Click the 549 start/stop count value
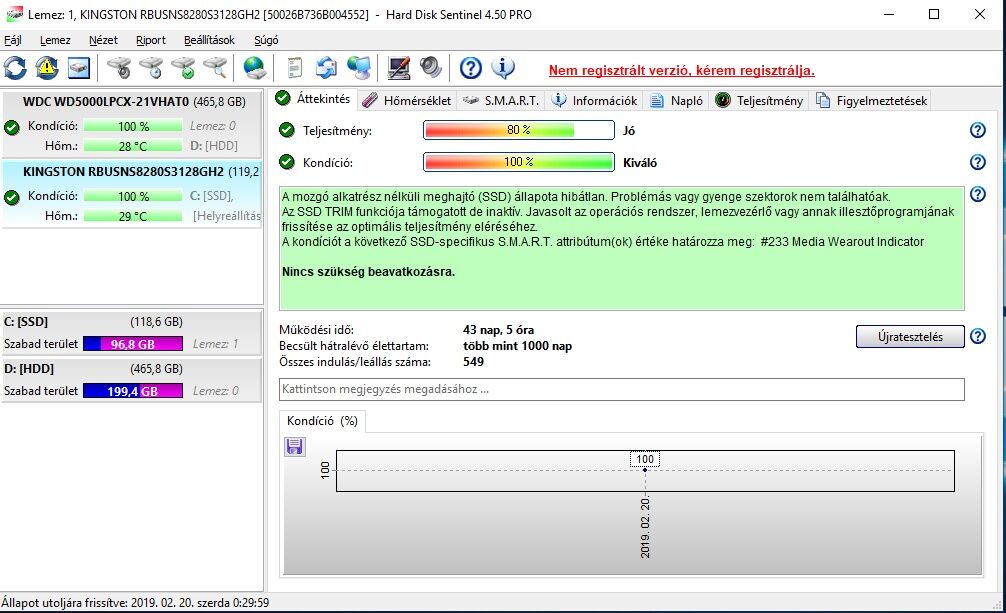Image resolution: width=1006 pixels, height=613 pixels. click(x=473, y=362)
